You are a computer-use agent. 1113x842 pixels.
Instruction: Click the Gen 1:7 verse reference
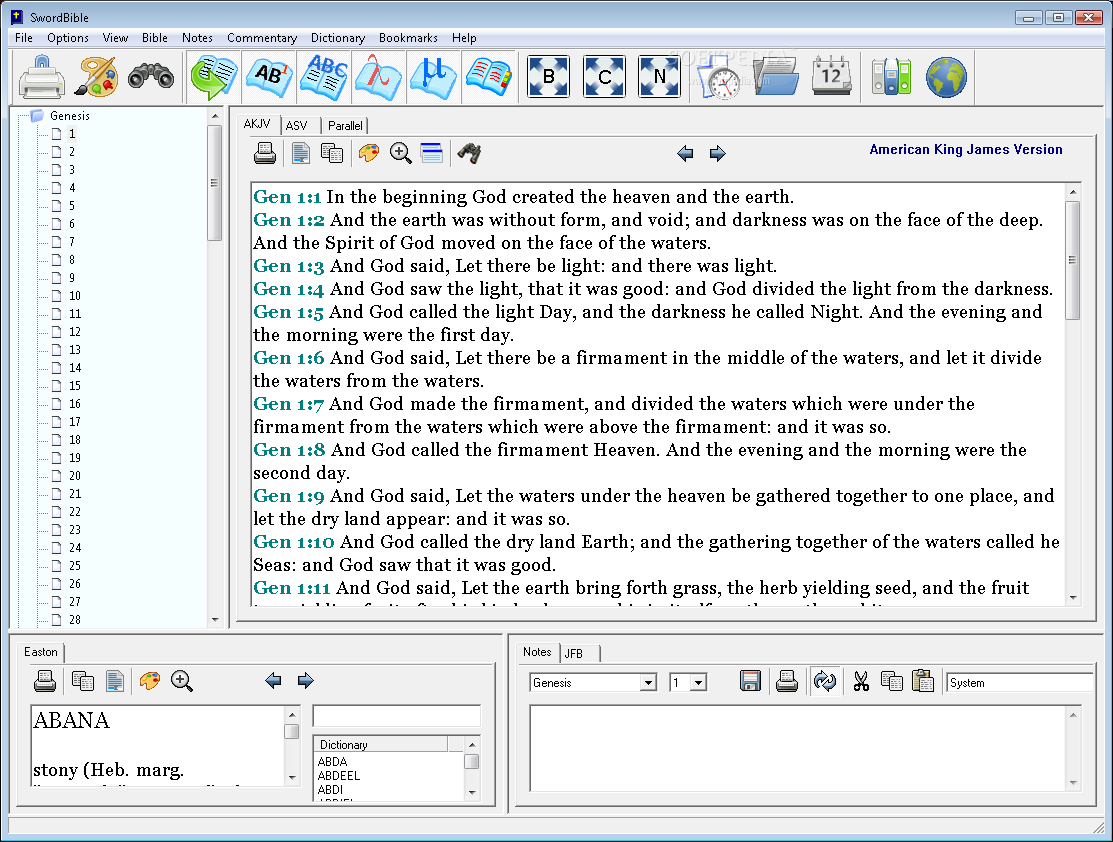pyautogui.click(x=289, y=404)
